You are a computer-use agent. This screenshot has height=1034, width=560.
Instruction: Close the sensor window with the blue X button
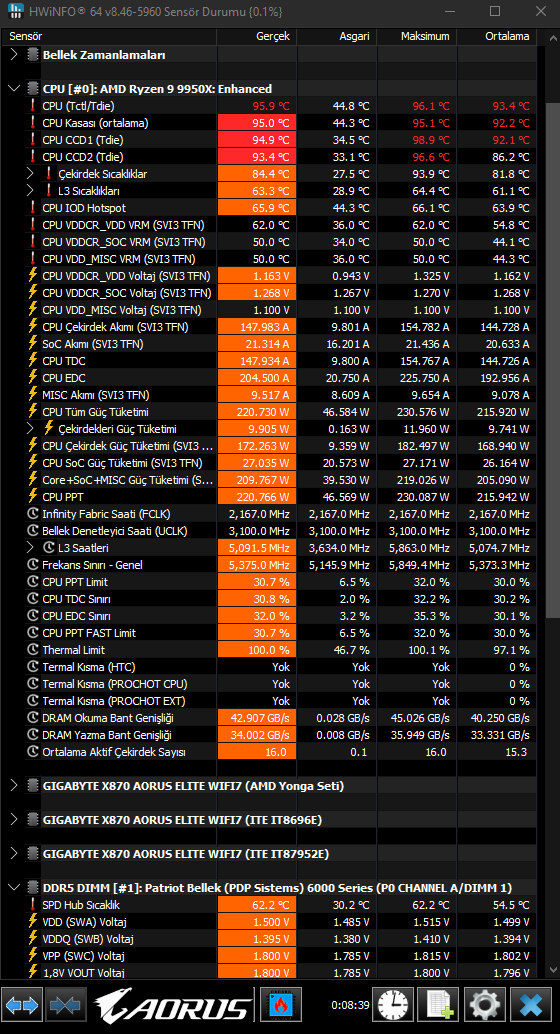532,1004
